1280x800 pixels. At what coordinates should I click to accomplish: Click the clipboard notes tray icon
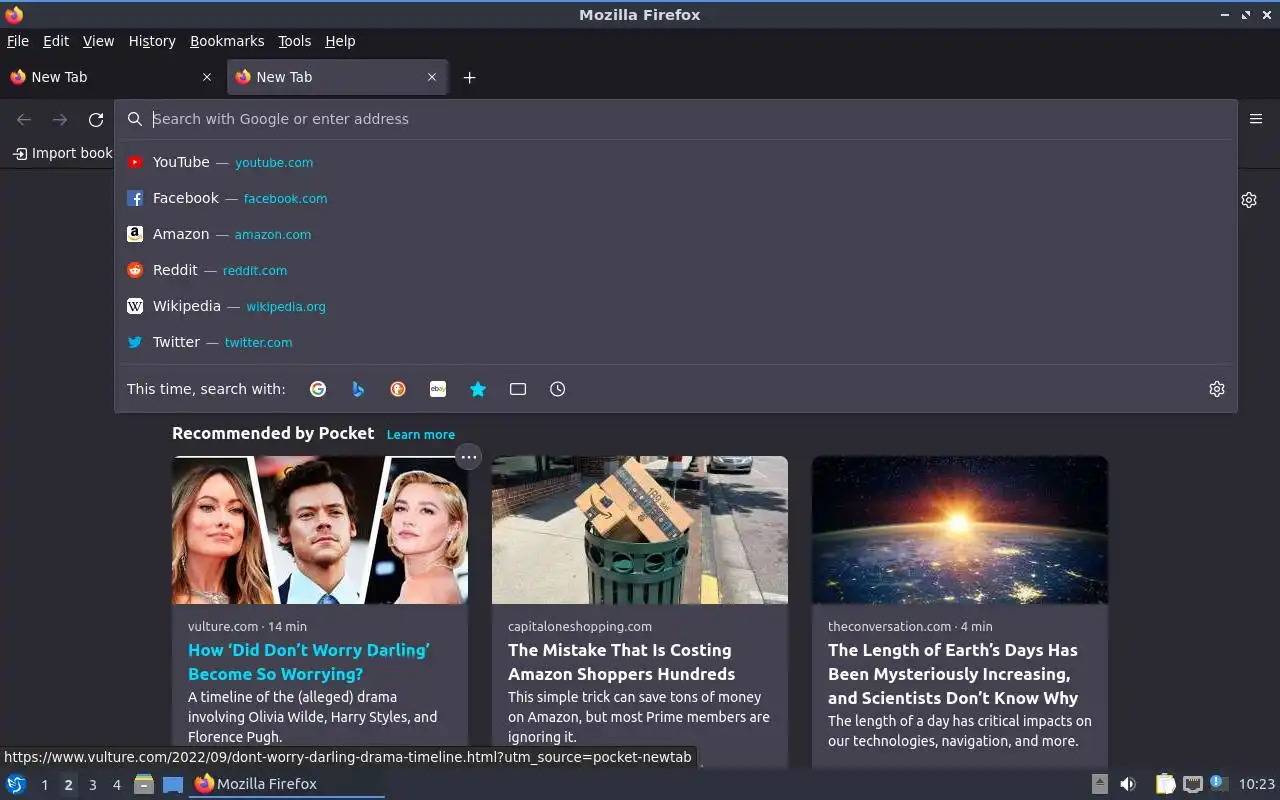pyautogui.click(x=1165, y=784)
